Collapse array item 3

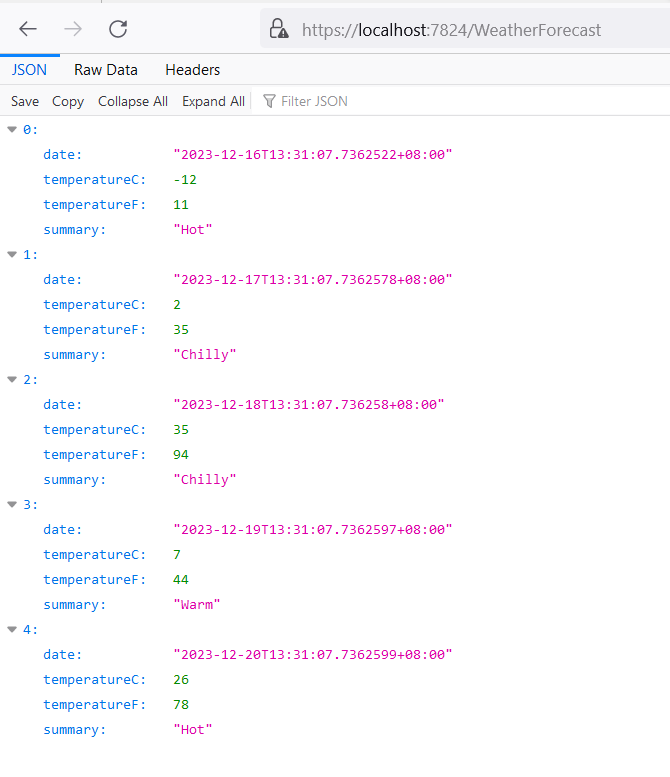(x=12, y=504)
